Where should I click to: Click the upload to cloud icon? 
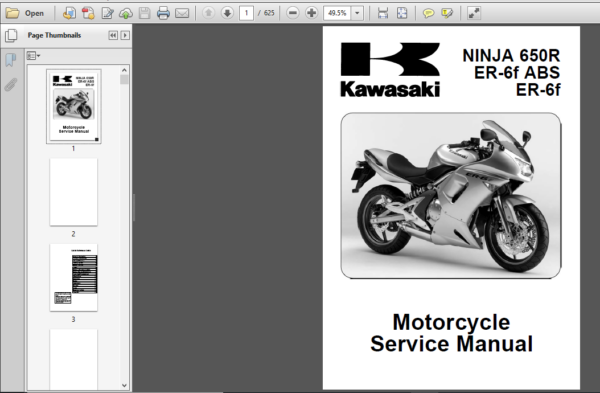tap(126, 13)
